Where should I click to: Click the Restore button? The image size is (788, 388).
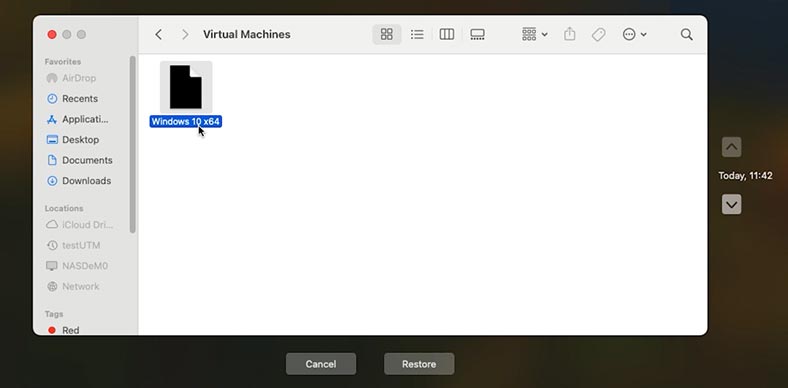point(419,364)
